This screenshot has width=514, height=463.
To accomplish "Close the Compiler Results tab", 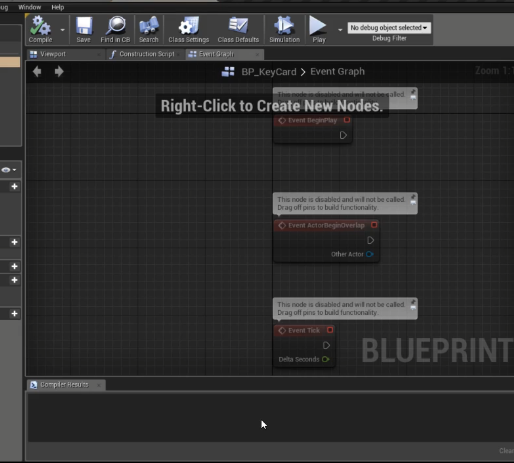I will pyautogui.click(x=99, y=385).
